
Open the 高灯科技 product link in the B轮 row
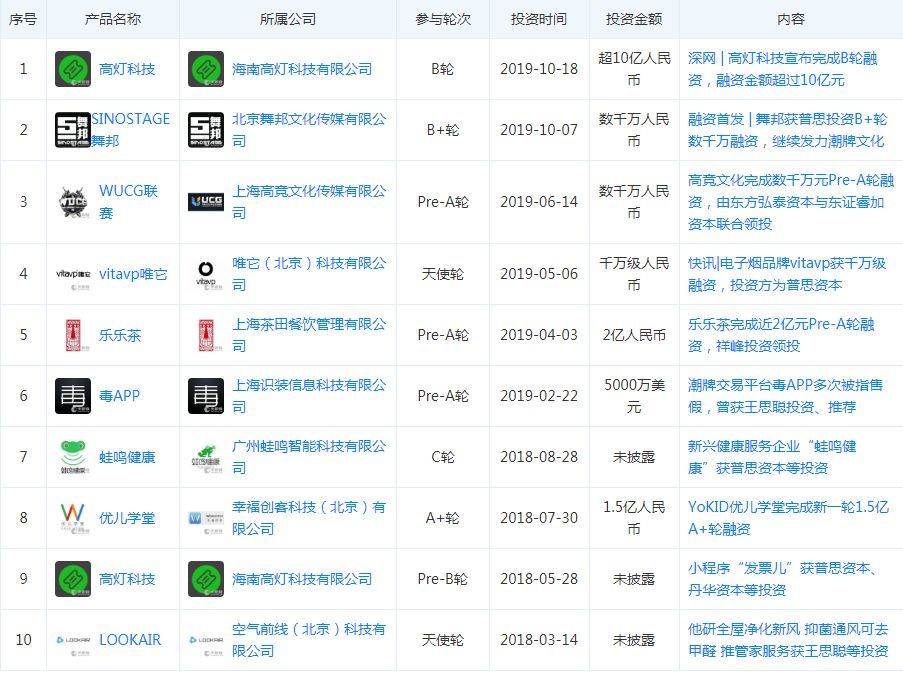pyautogui.click(x=127, y=69)
